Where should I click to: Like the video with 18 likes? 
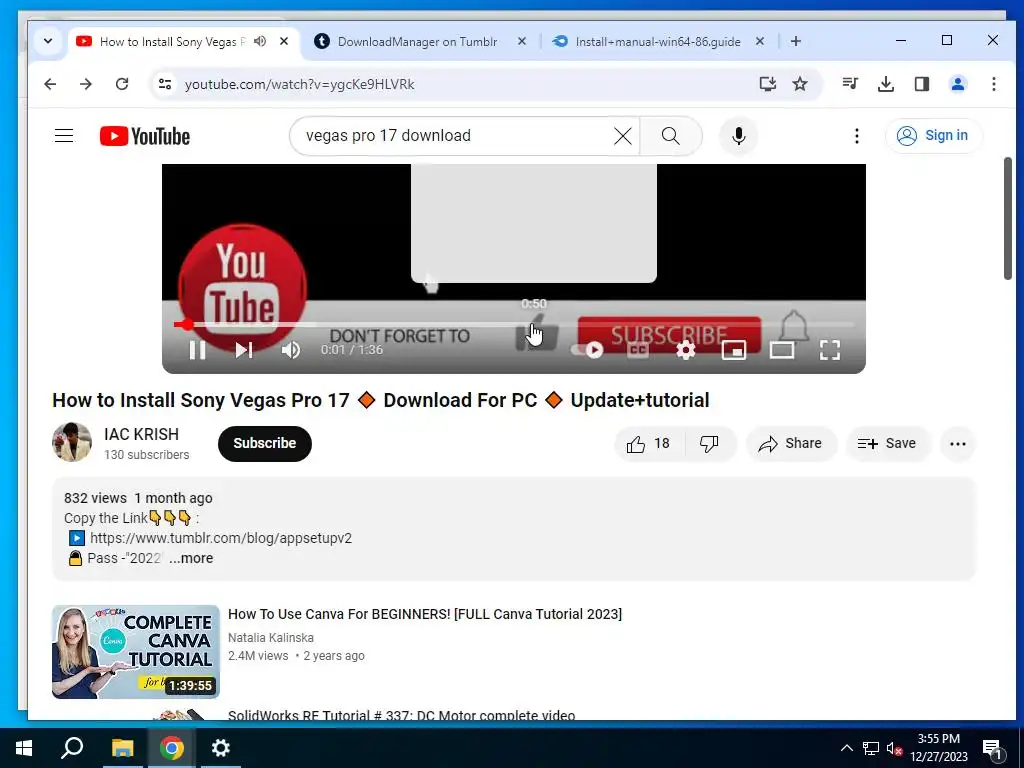[648, 444]
